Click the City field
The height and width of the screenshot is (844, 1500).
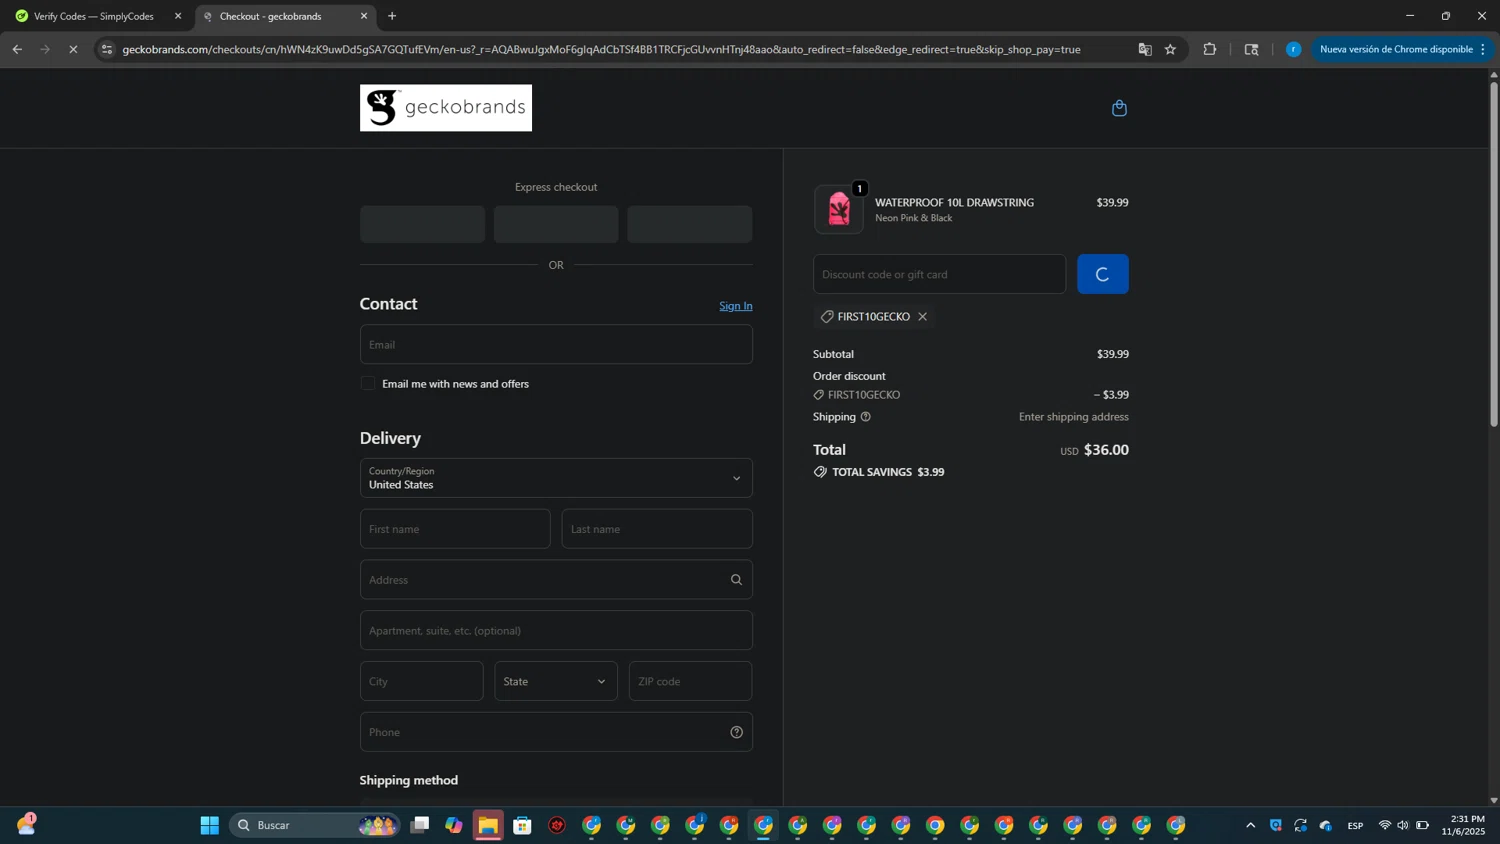422,681
